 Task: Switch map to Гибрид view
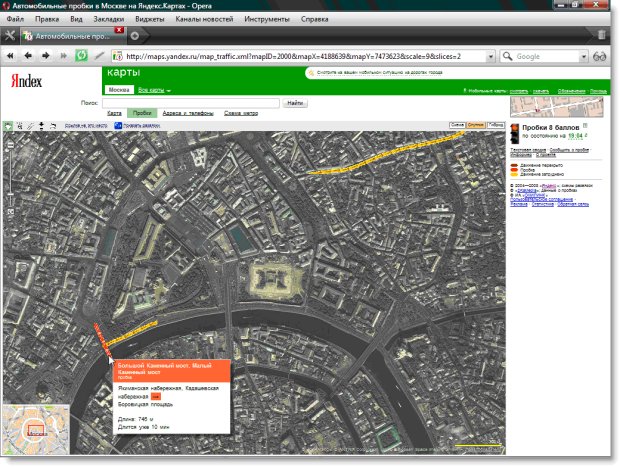(495, 125)
